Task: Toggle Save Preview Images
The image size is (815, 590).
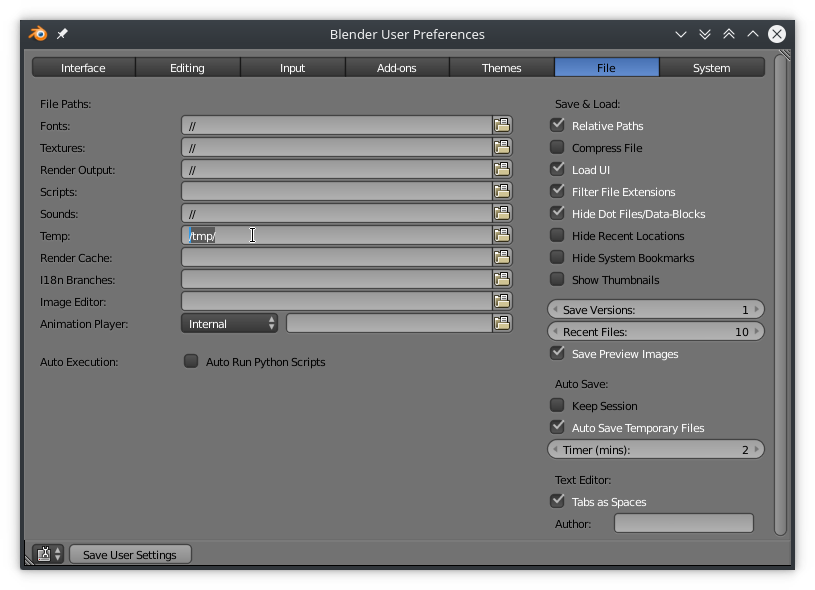Action: point(557,353)
